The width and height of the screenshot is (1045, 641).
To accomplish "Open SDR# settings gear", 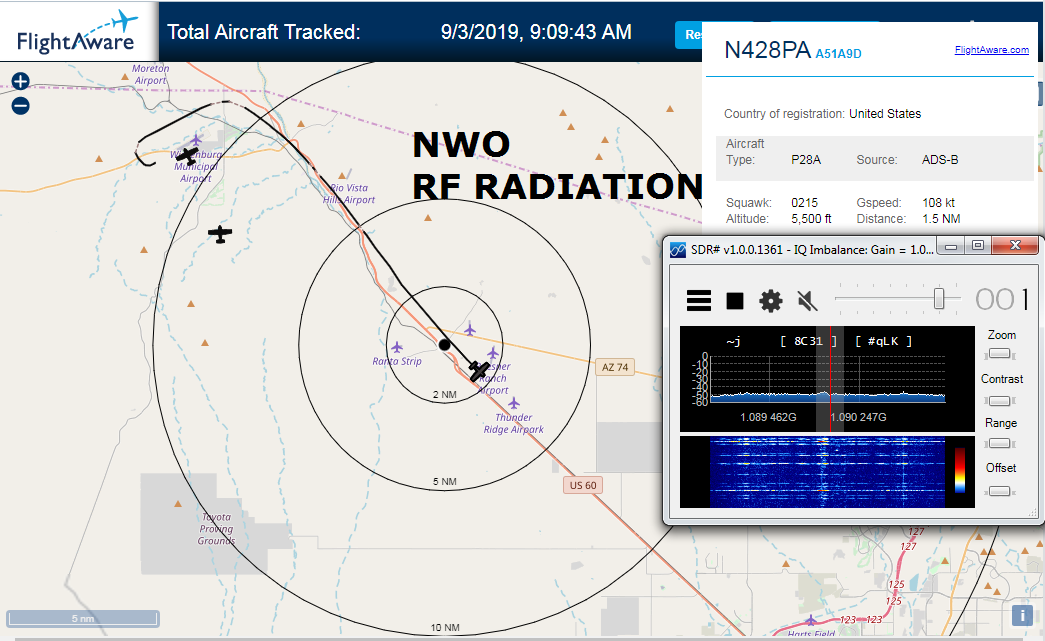I will 770,301.
